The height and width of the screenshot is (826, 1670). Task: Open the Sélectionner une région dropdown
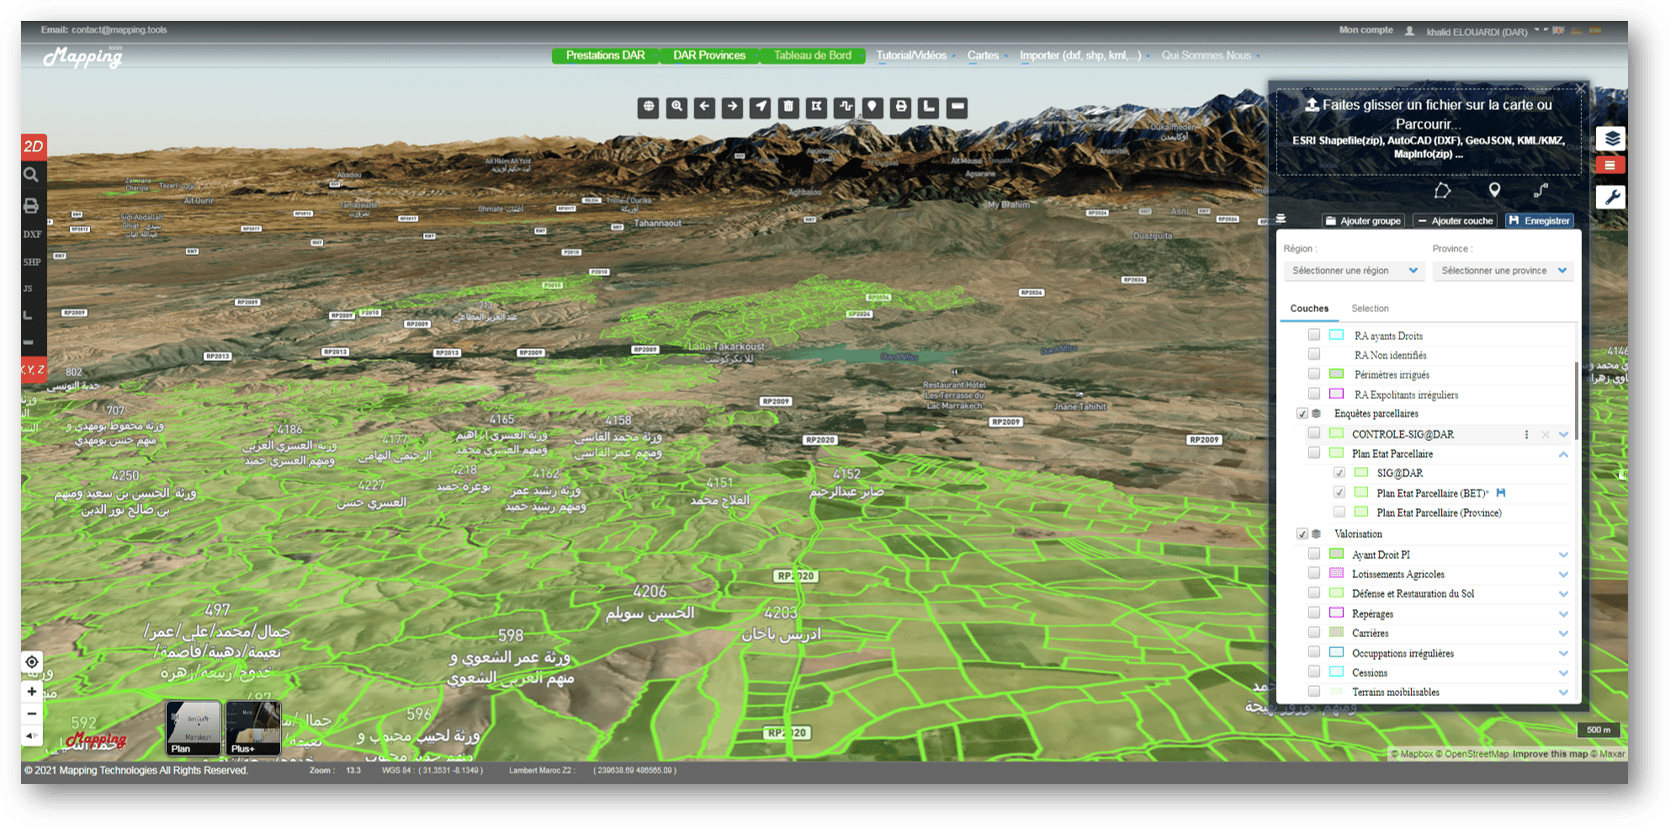(1354, 271)
